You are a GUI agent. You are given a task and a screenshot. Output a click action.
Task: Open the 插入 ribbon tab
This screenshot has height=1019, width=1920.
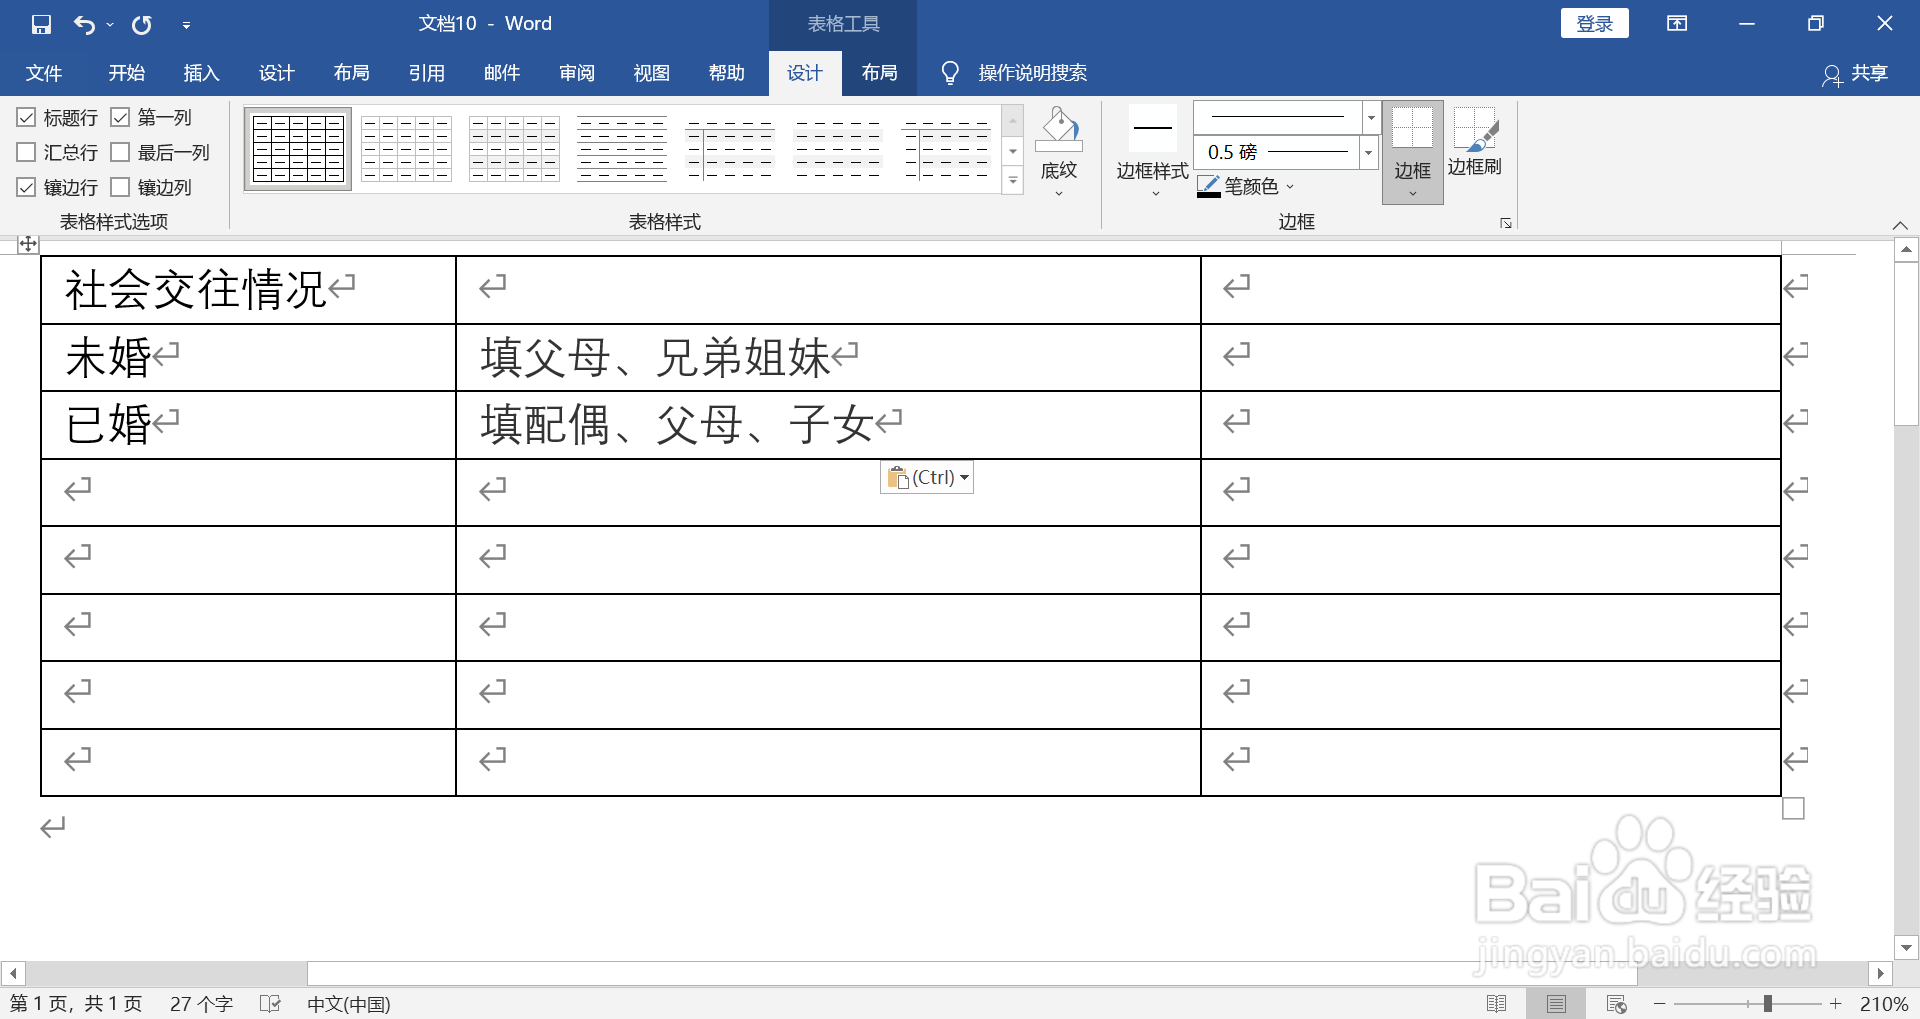[201, 72]
